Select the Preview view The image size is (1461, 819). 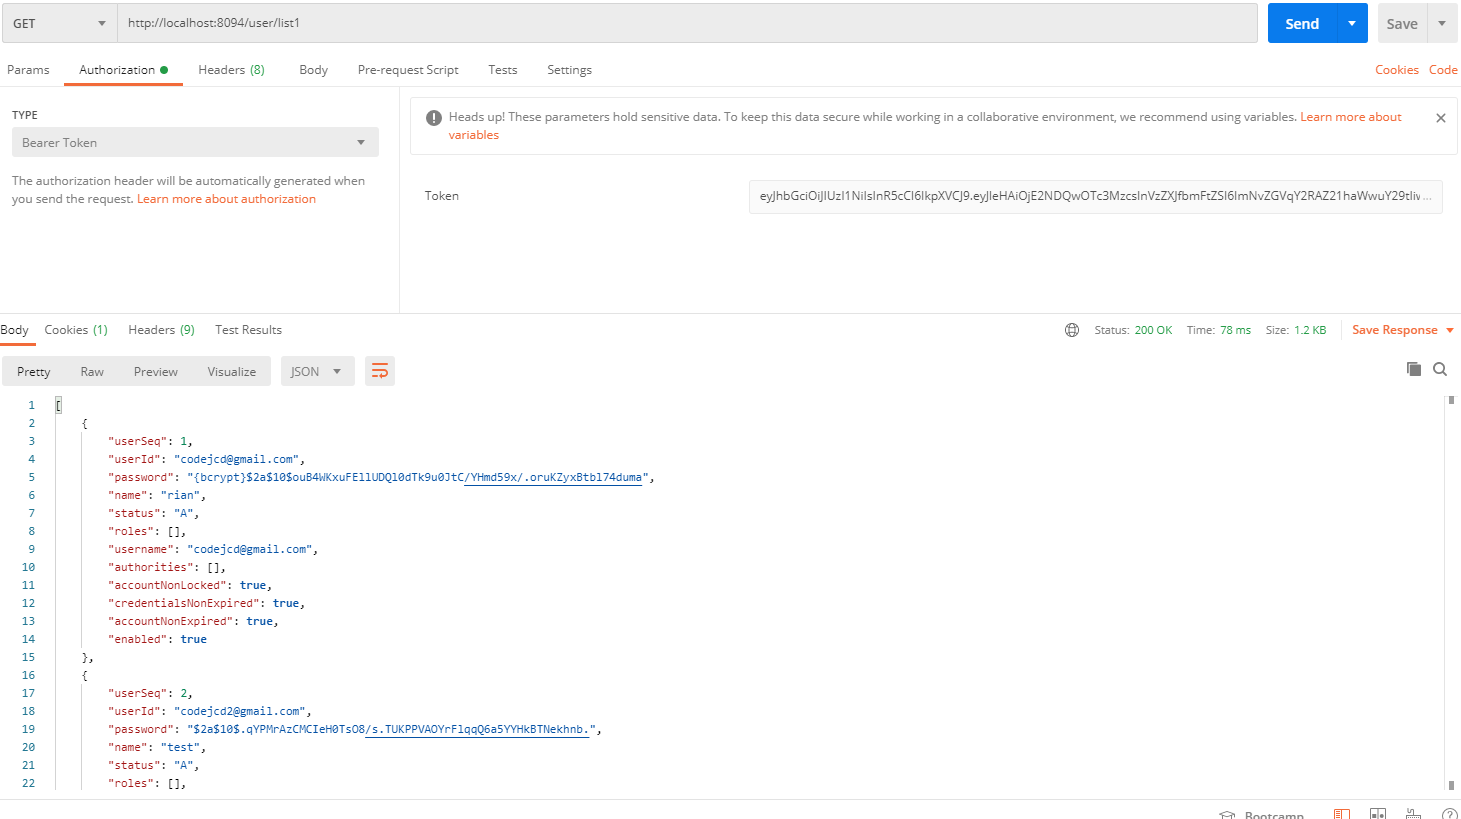click(156, 371)
